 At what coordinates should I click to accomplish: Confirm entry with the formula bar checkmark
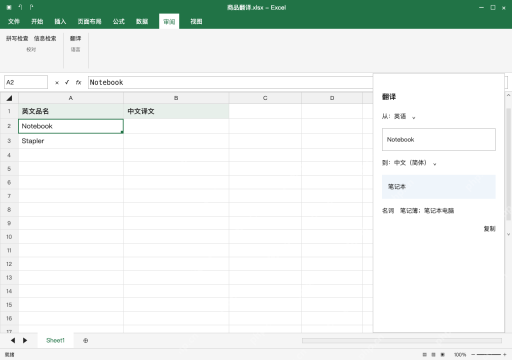click(67, 82)
